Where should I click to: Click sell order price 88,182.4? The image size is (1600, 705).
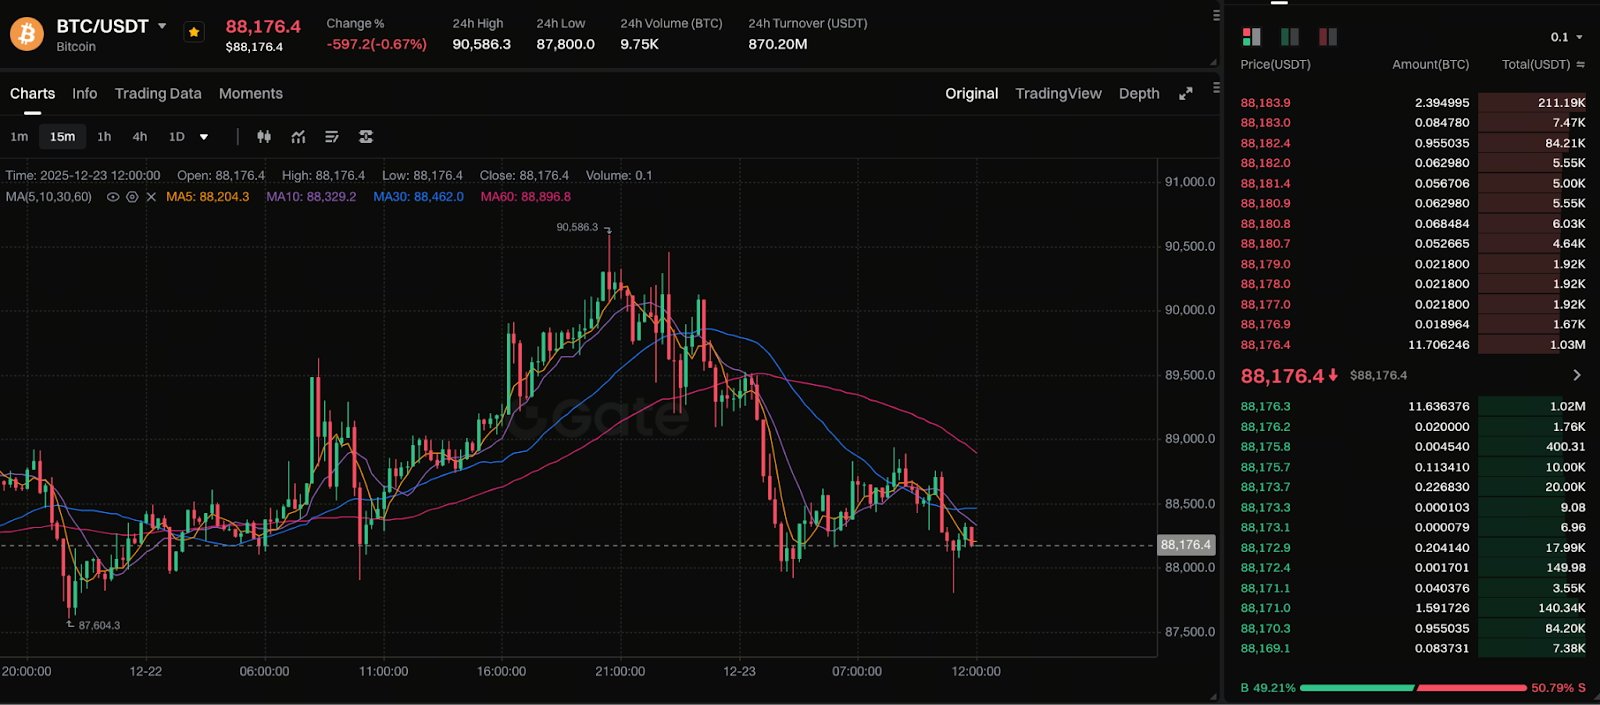1265,143
